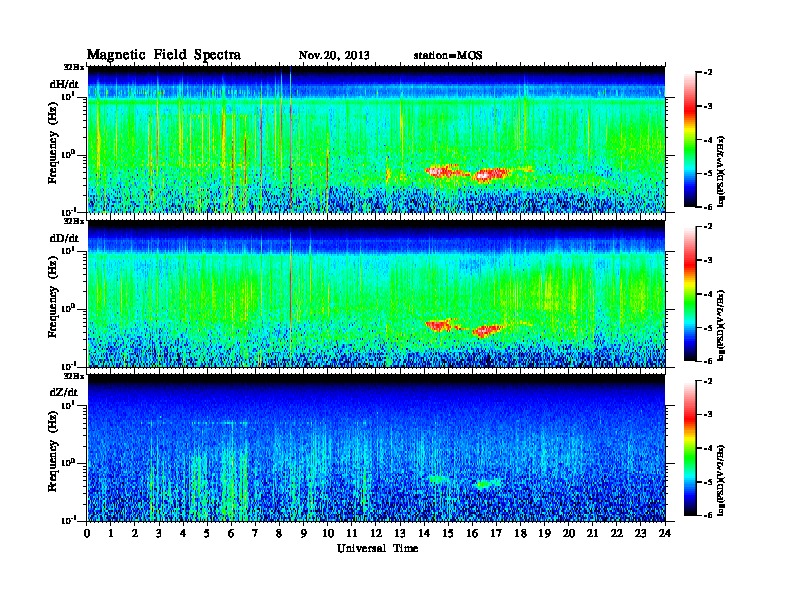Click the -4 value on dH/dt color scale

coord(708,140)
